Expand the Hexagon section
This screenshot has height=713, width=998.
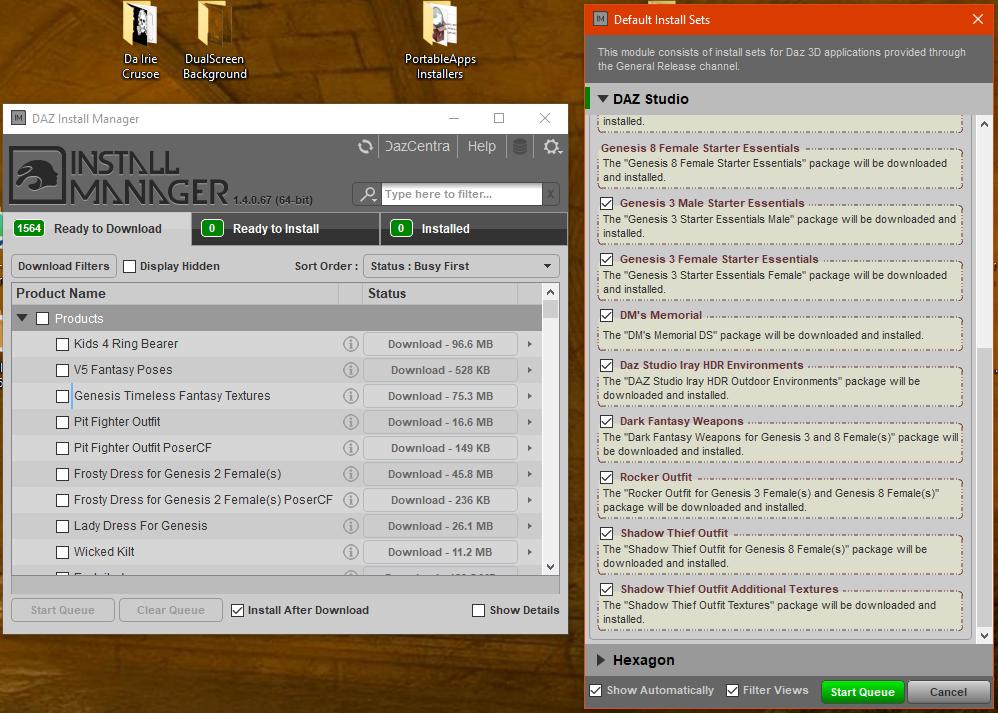600,660
